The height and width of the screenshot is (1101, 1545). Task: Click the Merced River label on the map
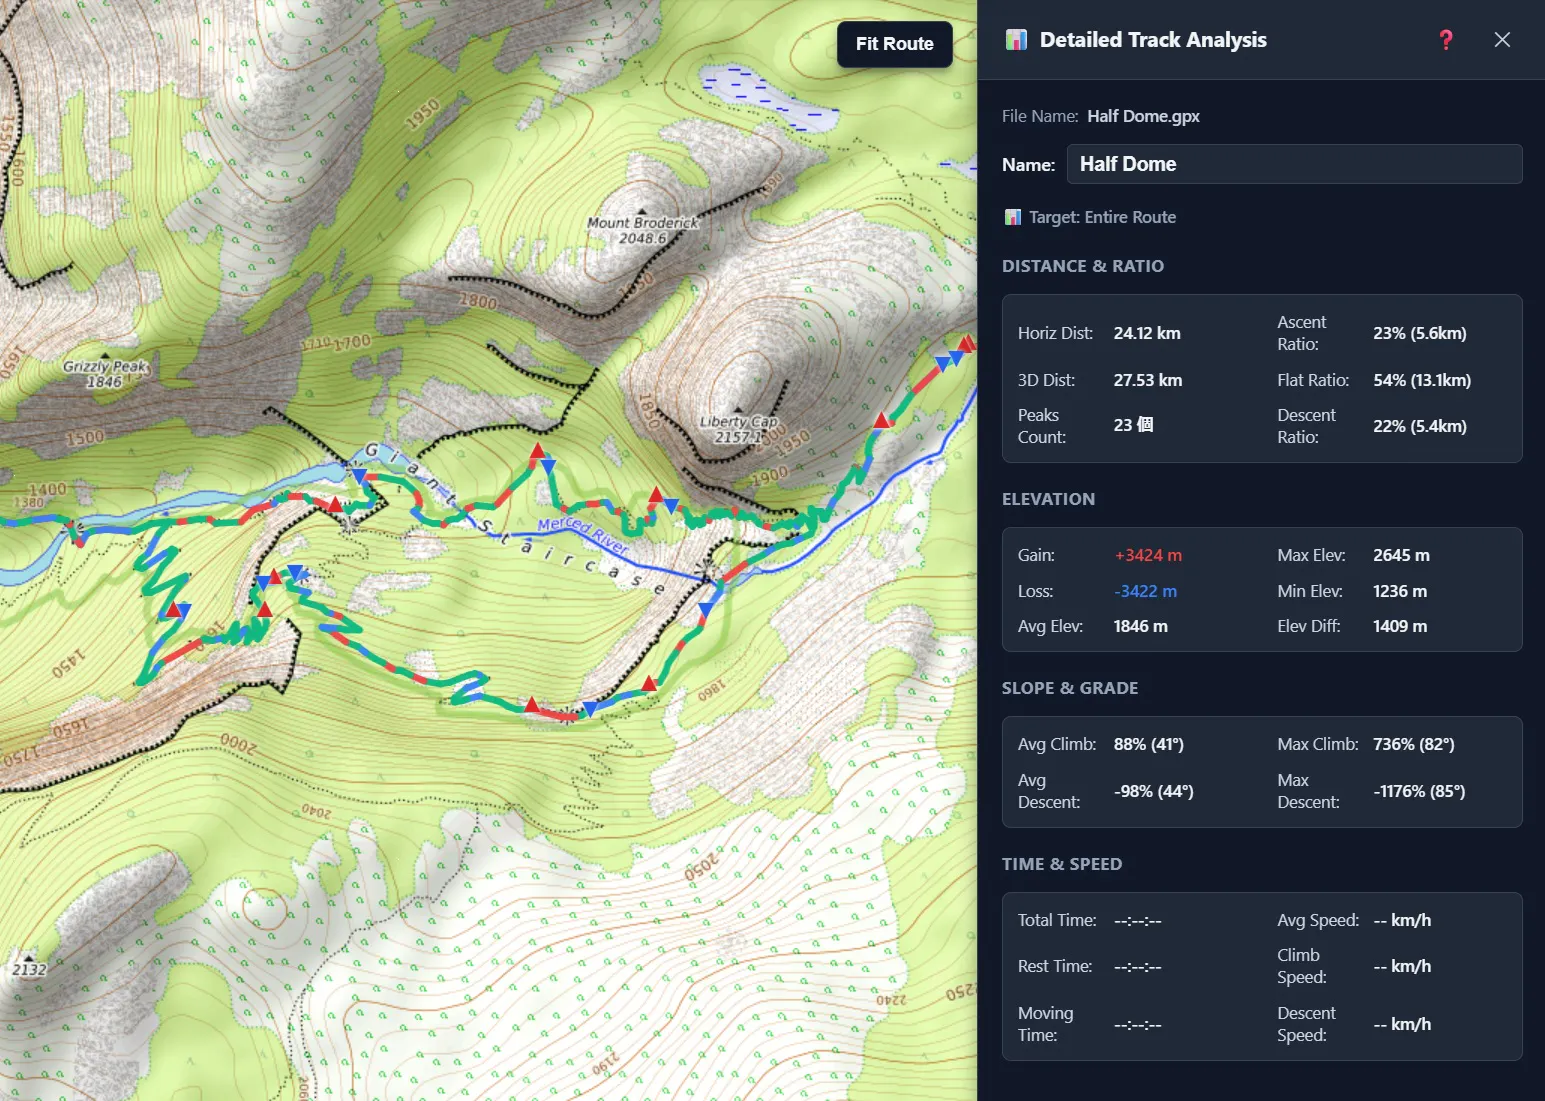click(x=583, y=536)
